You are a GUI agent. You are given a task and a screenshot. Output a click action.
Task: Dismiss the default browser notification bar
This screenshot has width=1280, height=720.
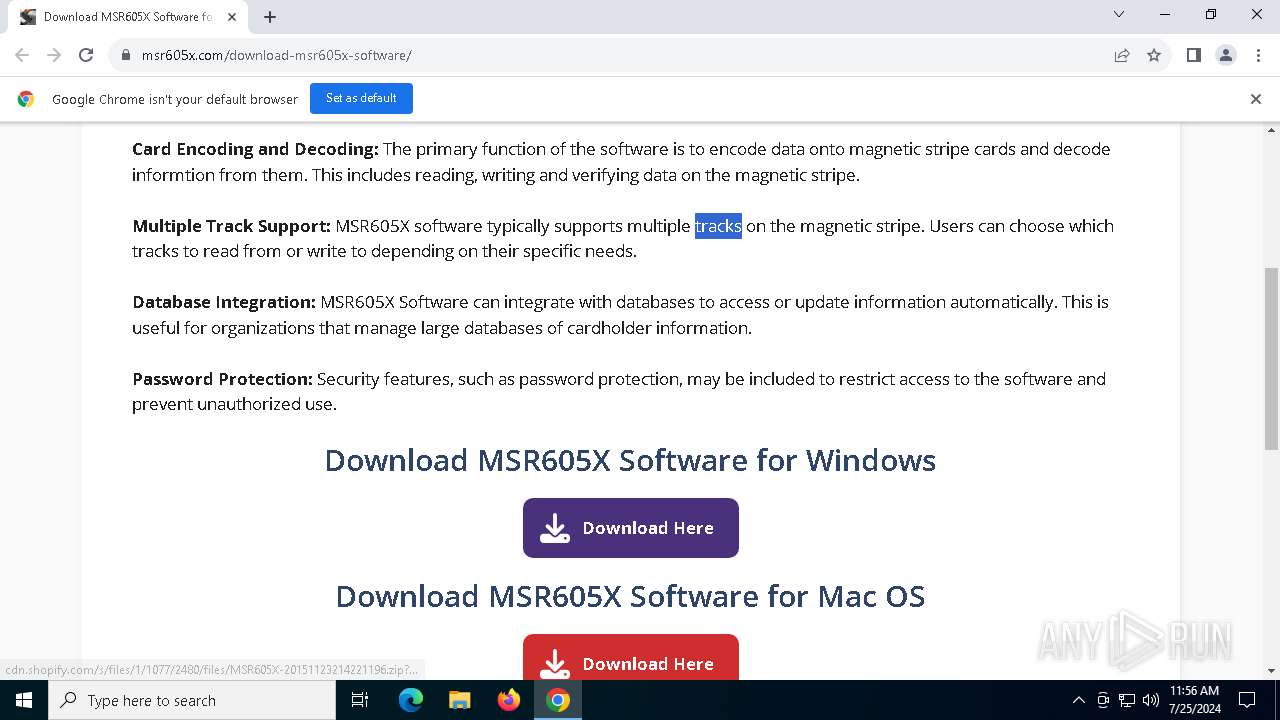[1256, 99]
